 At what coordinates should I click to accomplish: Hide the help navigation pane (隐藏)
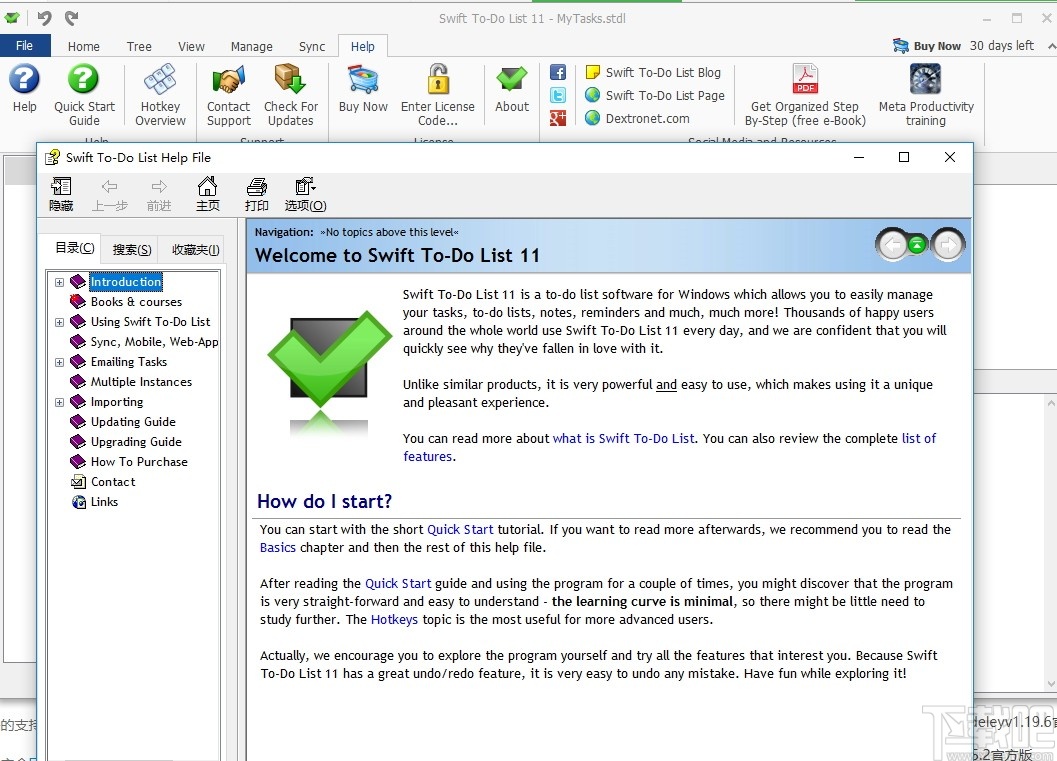(61, 194)
